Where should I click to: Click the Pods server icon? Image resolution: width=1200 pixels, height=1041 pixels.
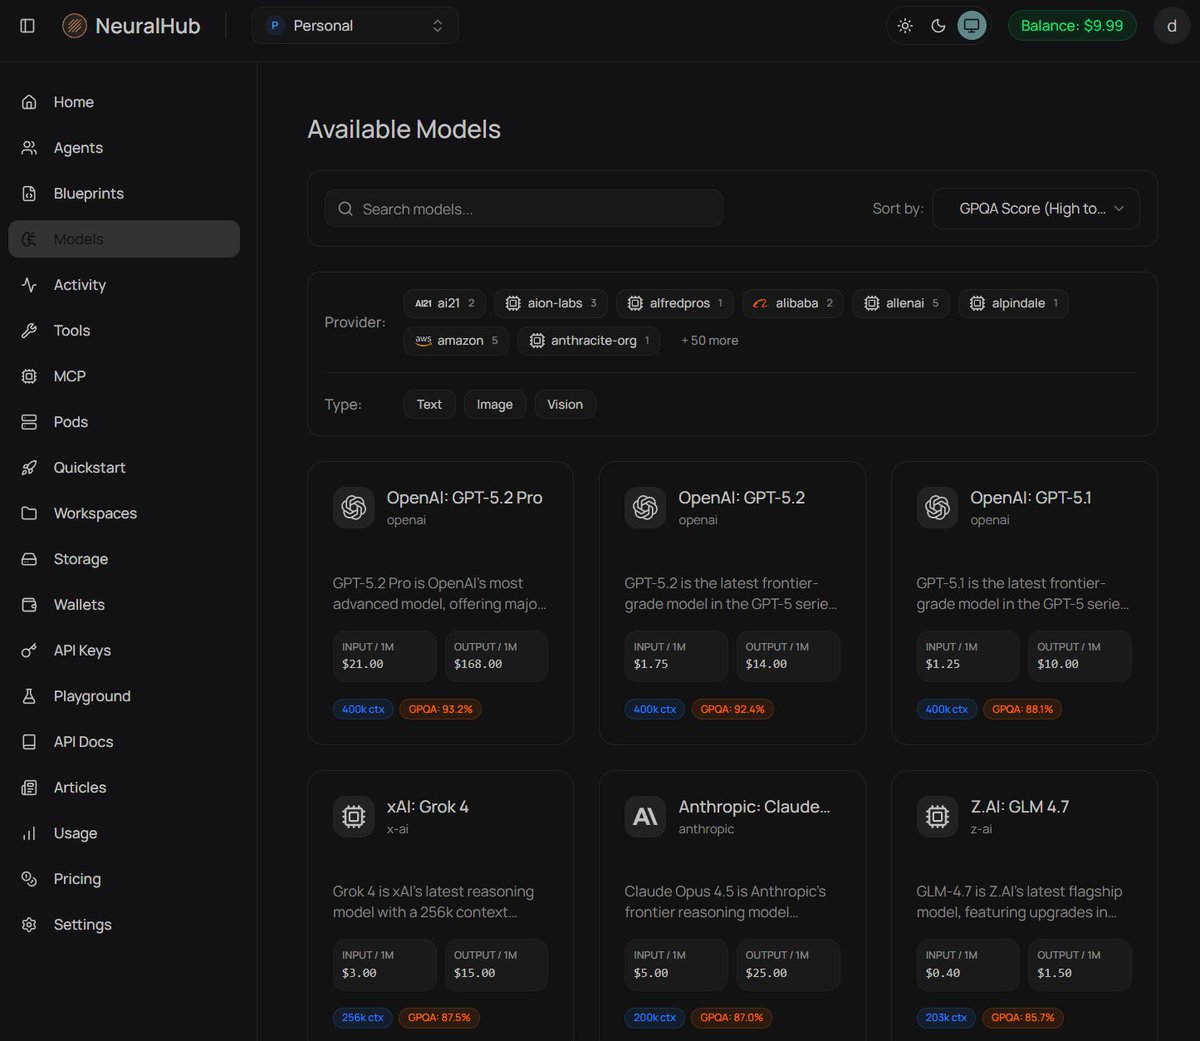[x=29, y=422]
